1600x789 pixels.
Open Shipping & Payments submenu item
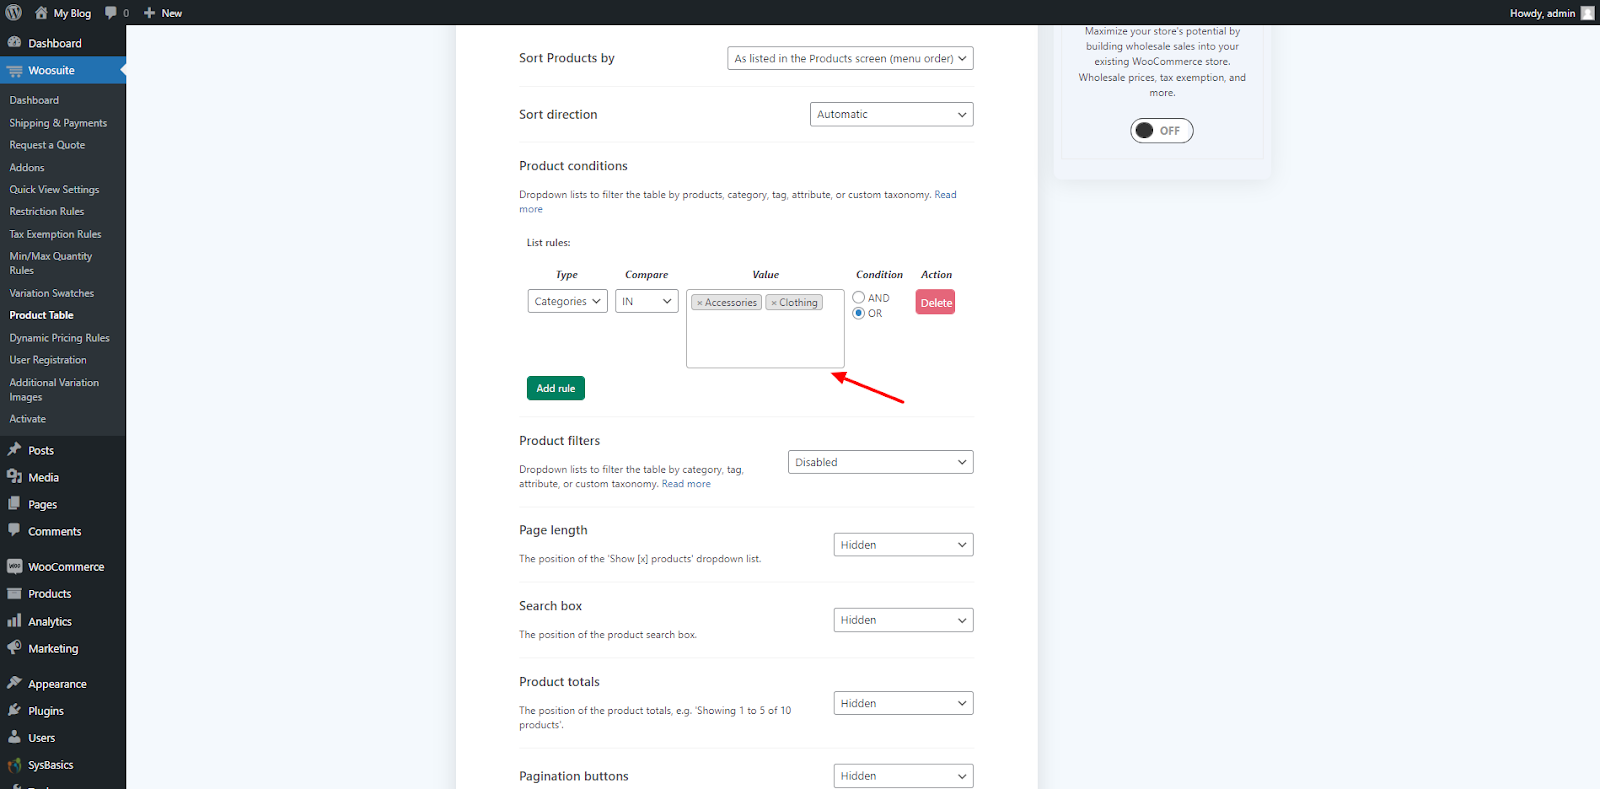tap(58, 123)
